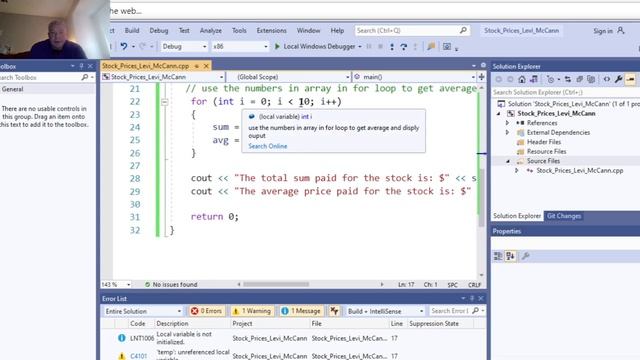Click Show All Files icon in Solution Explorer
Screen dimensions: 640x360
[x=591, y=79]
